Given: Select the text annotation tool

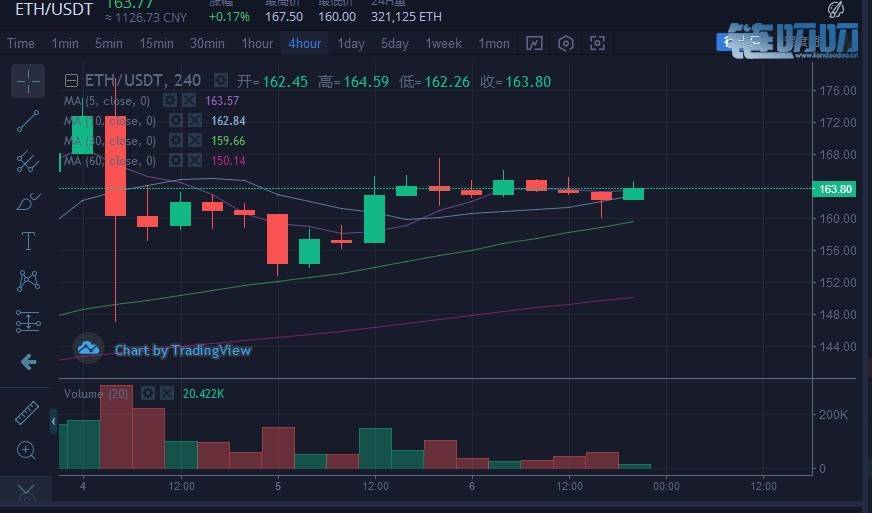Looking at the screenshot, I should [28, 241].
